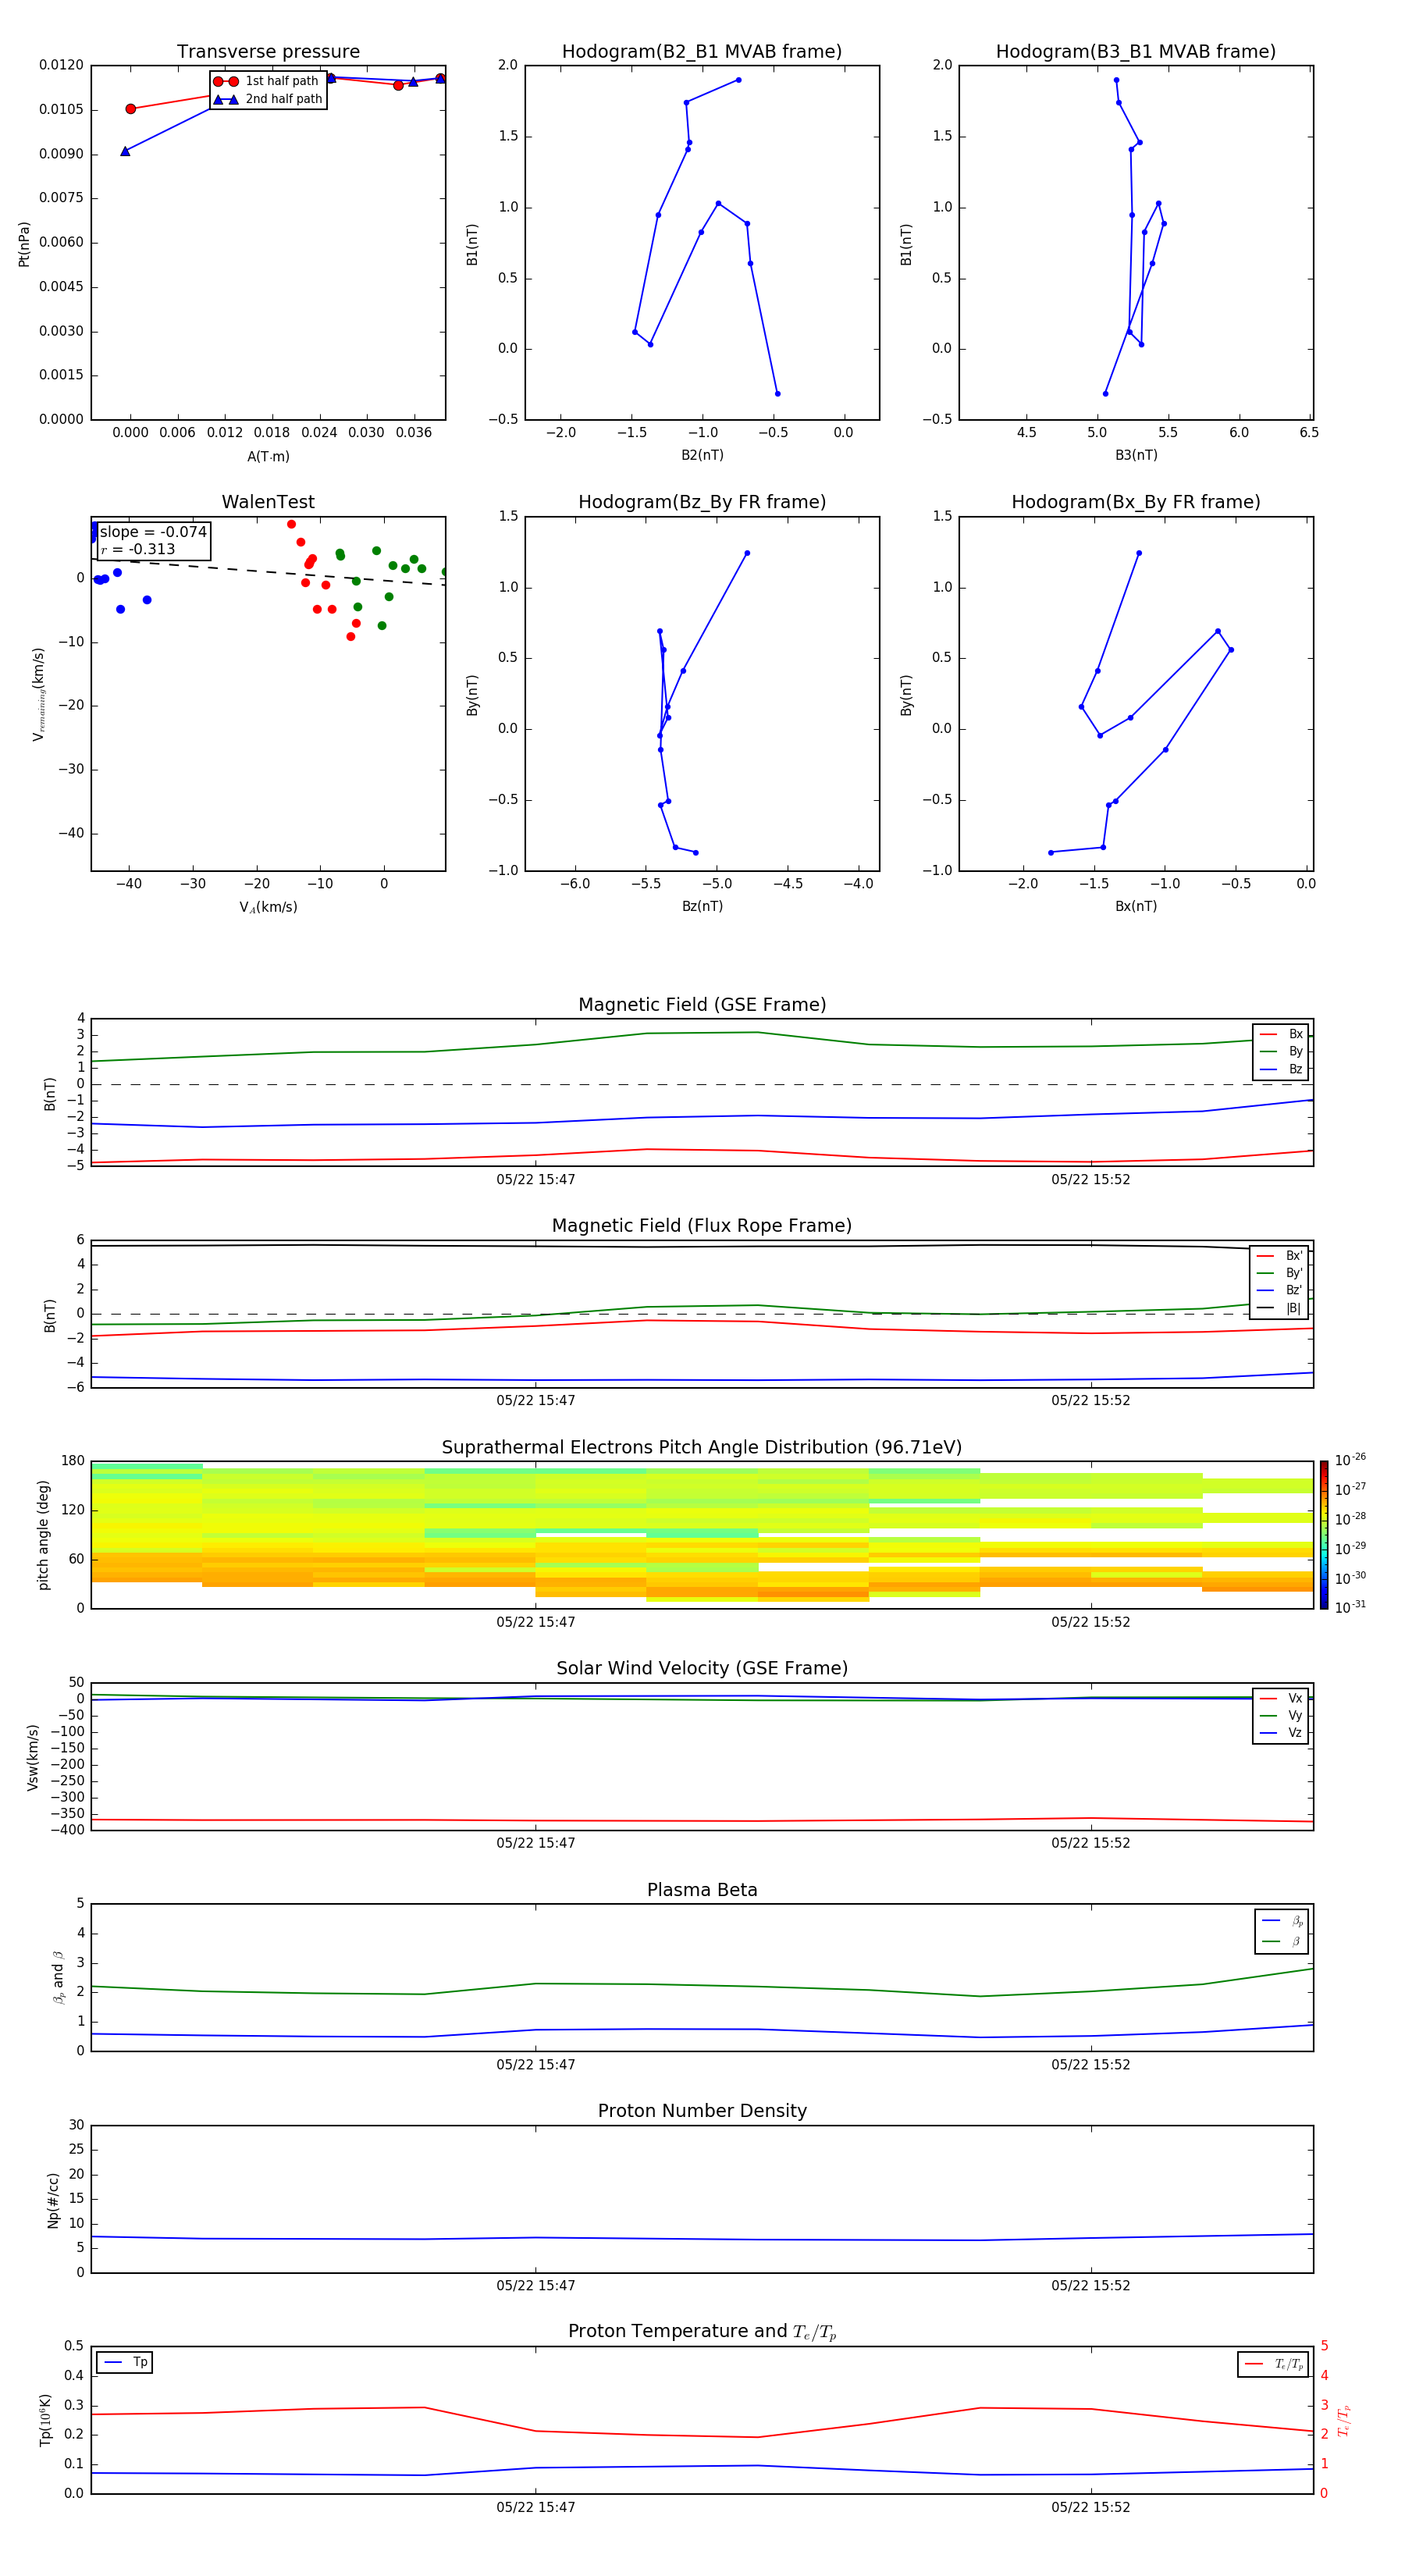Click 'A(T·m)' x-axis label
This screenshot has height=2576, width=1405.
(268, 457)
